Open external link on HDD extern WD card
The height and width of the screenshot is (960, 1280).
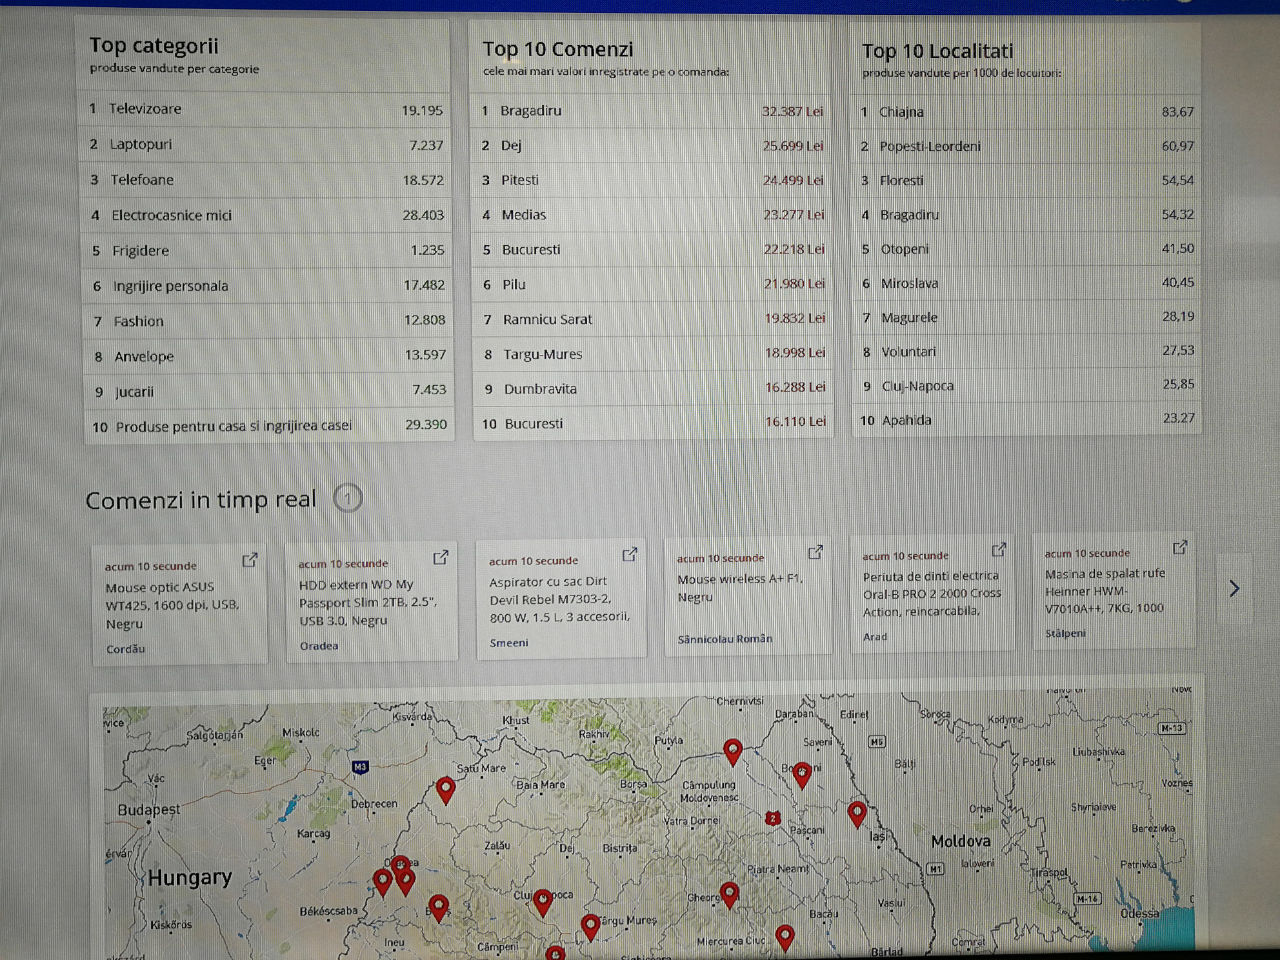(x=440, y=557)
